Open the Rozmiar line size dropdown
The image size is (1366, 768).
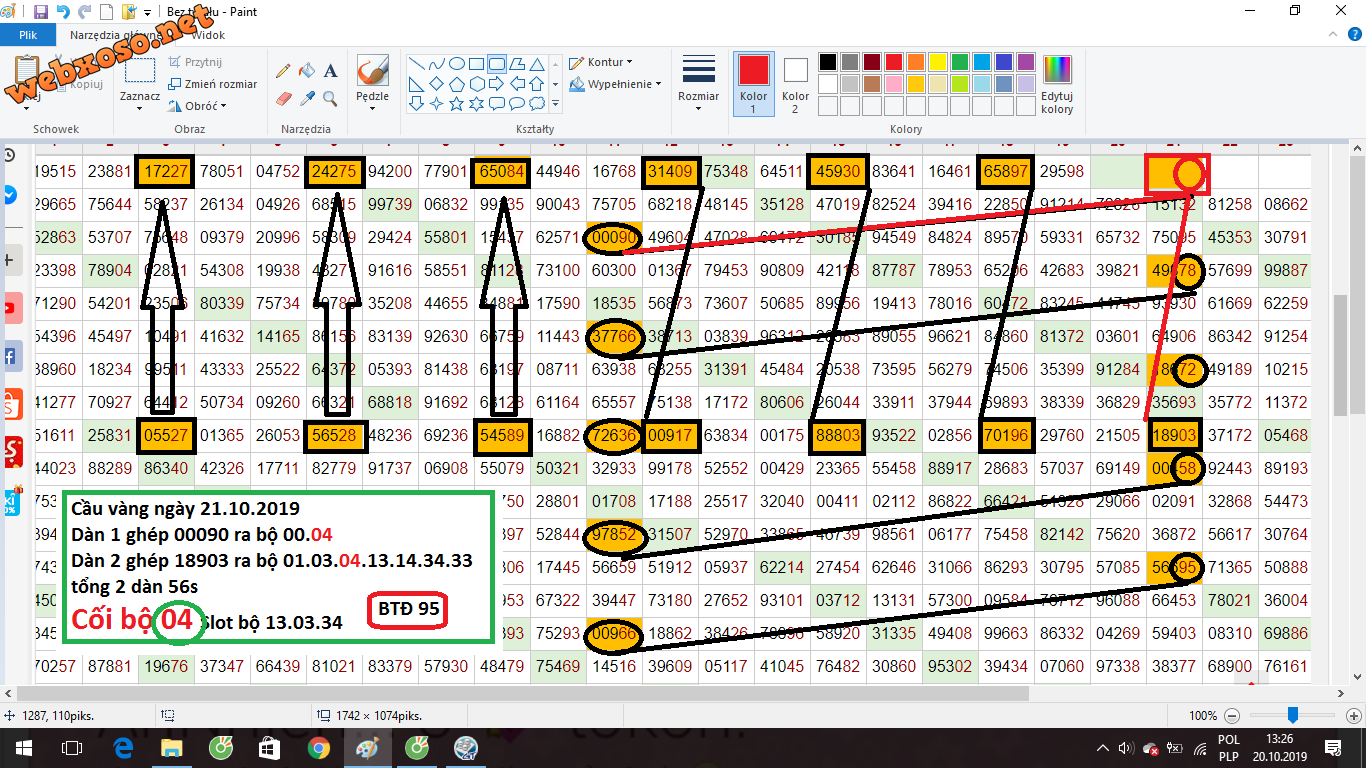pyautogui.click(x=698, y=83)
